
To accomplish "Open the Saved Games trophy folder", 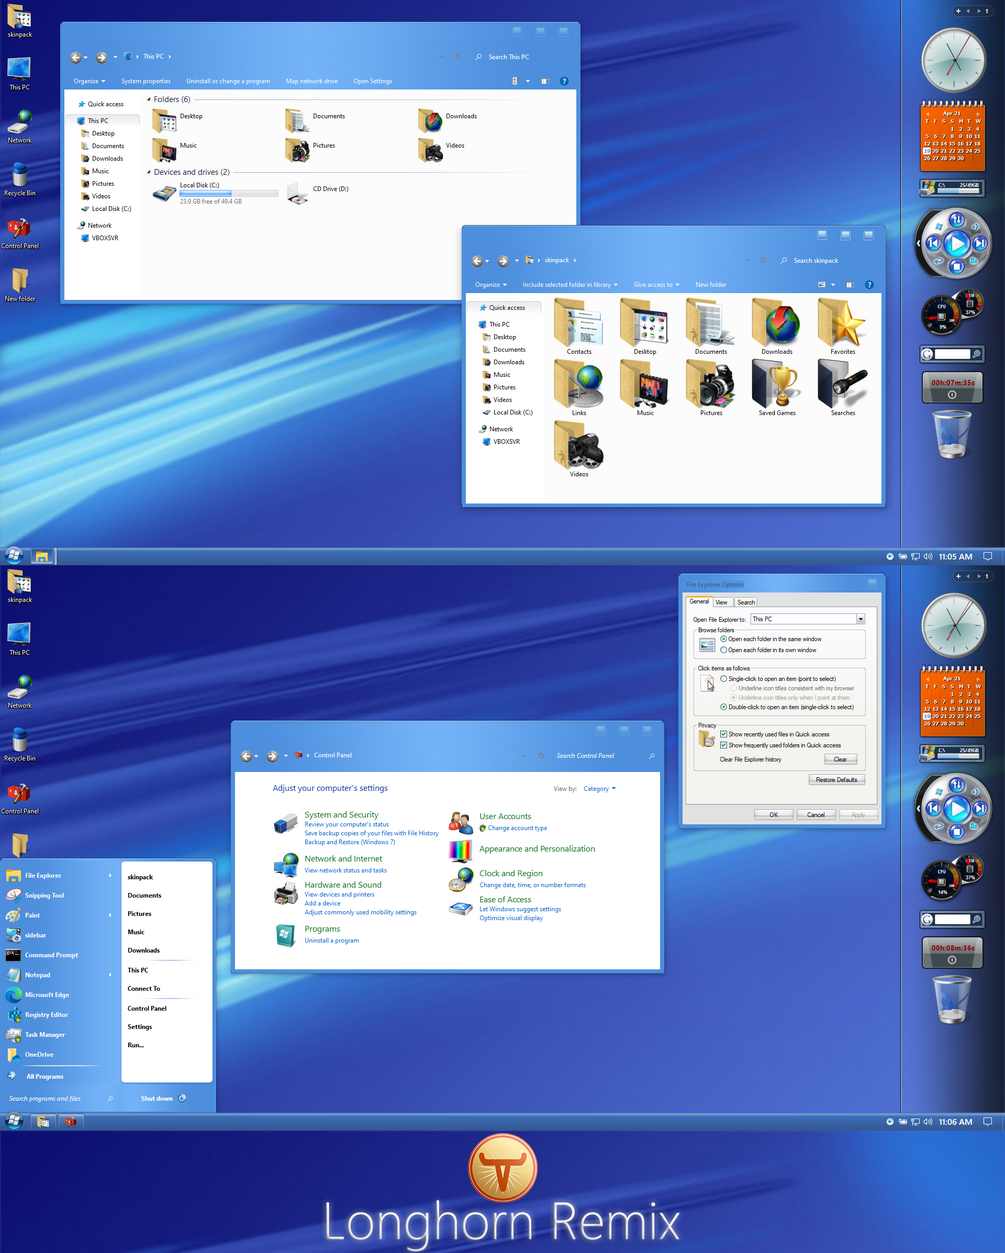I will (777, 388).
